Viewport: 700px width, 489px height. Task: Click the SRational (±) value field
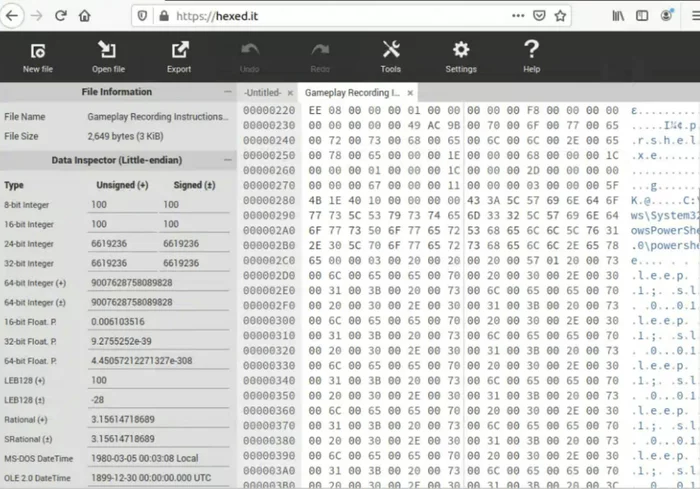point(158,439)
